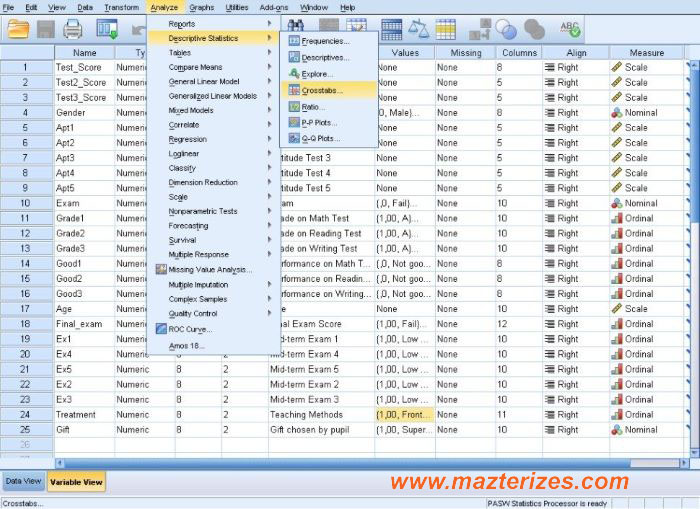The image size is (700, 509).
Task: Click Crosstabs in the submenu
Action: (329, 90)
